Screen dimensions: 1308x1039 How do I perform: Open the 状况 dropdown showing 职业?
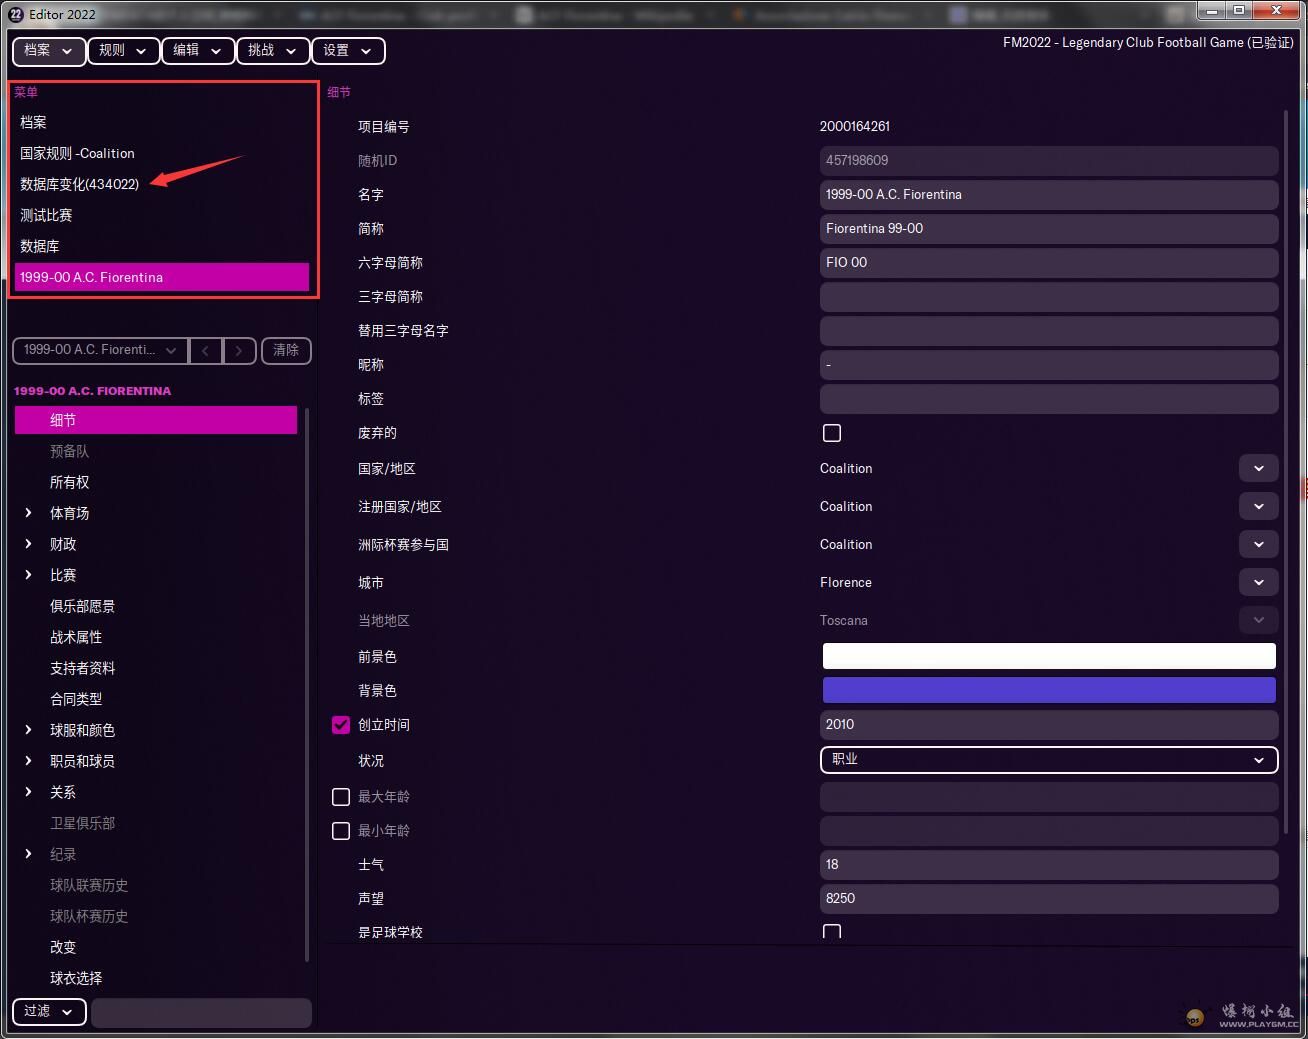pos(1048,760)
